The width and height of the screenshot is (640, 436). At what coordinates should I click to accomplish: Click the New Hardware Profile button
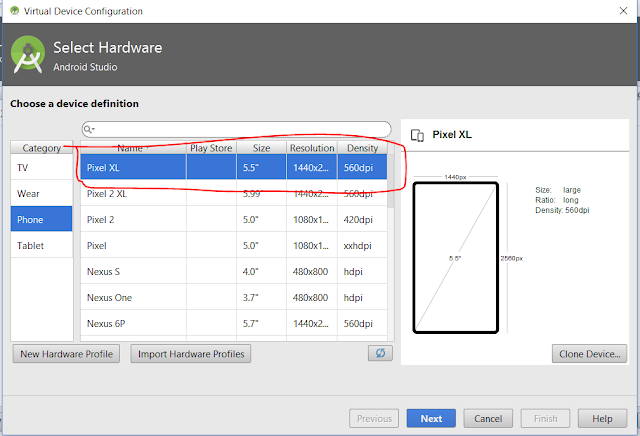tap(66, 354)
